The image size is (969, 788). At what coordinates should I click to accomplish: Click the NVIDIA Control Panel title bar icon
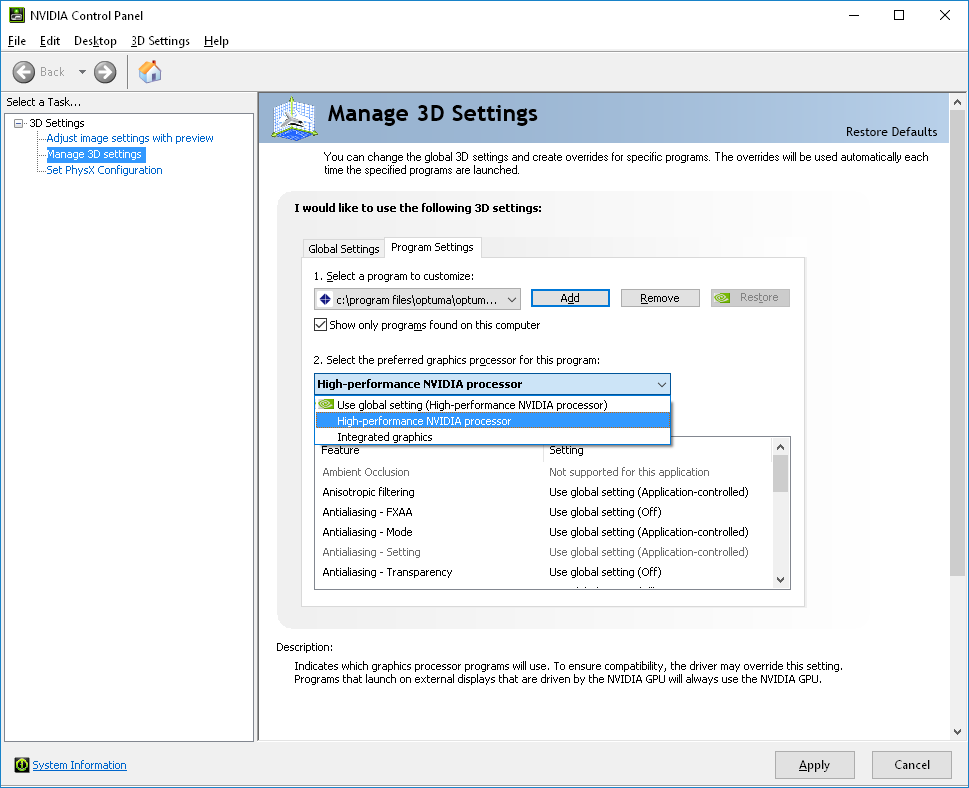[17, 15]
